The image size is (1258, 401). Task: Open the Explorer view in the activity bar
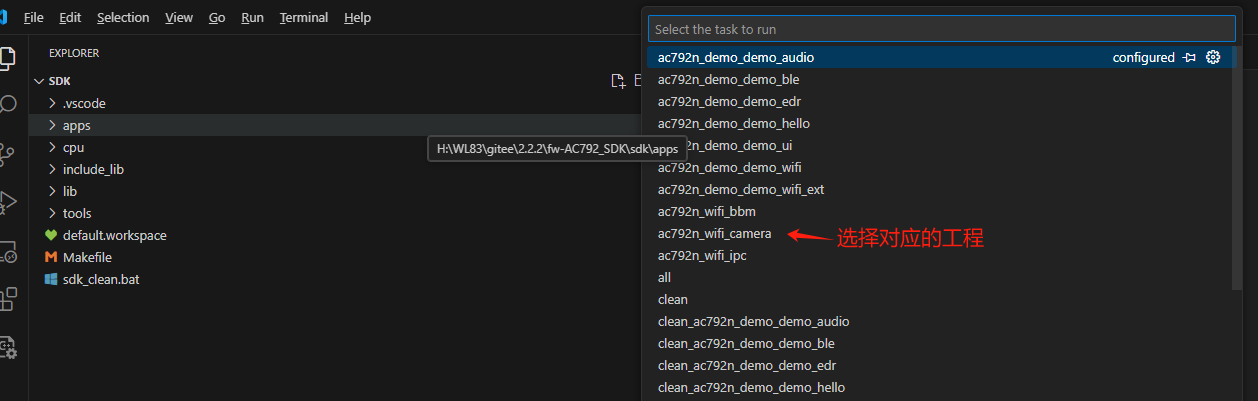tap(8, 56)
